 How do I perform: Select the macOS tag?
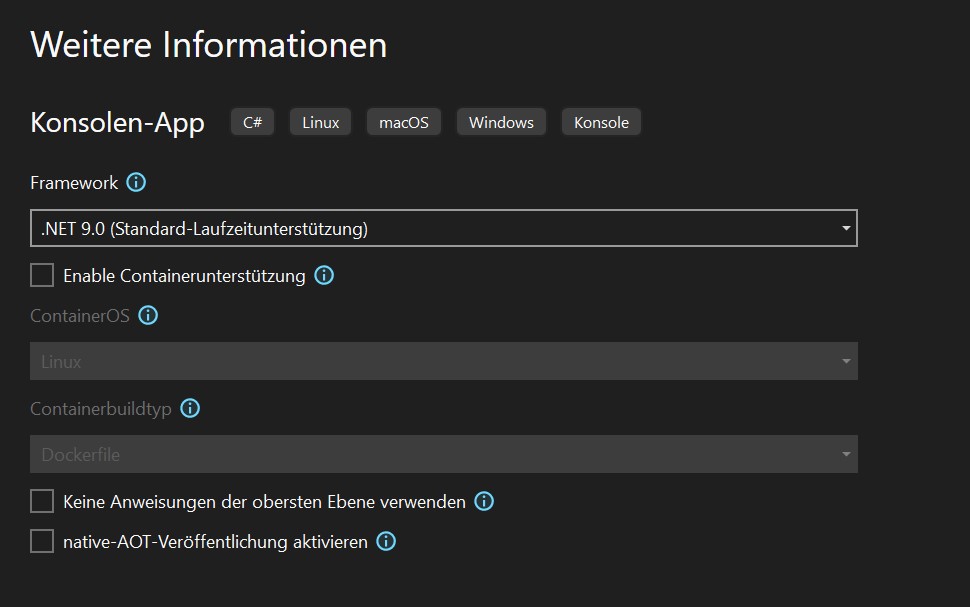[404, 122]
